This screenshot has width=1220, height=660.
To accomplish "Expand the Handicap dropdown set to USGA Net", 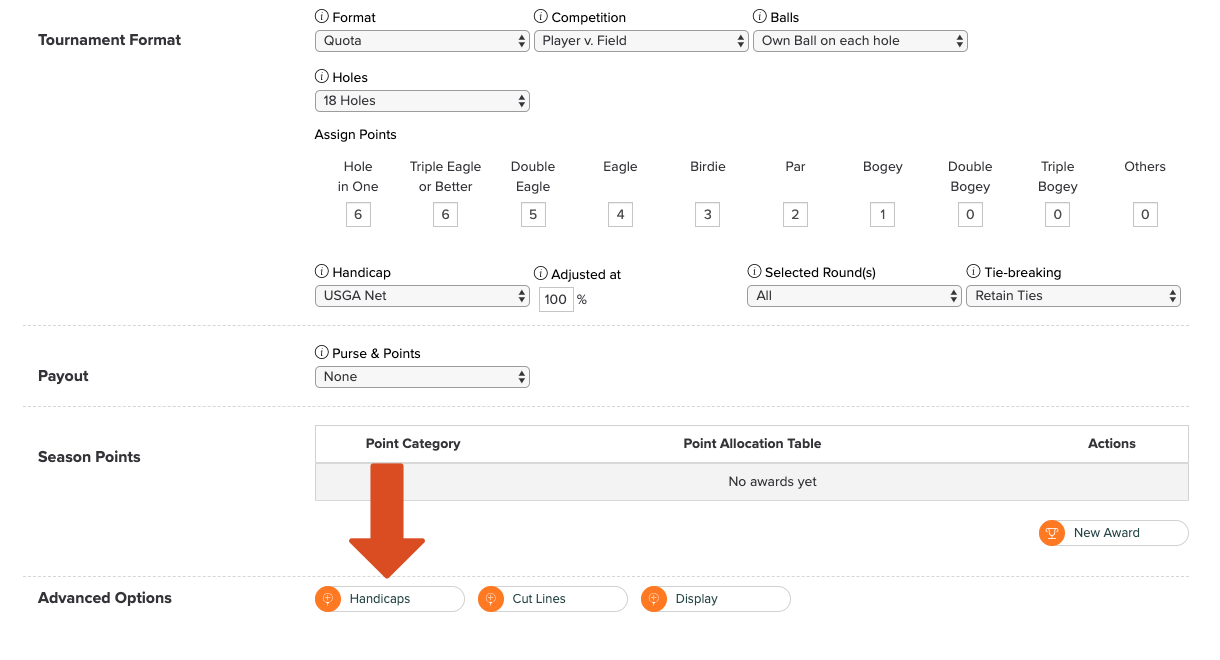I will pos(421,296).
